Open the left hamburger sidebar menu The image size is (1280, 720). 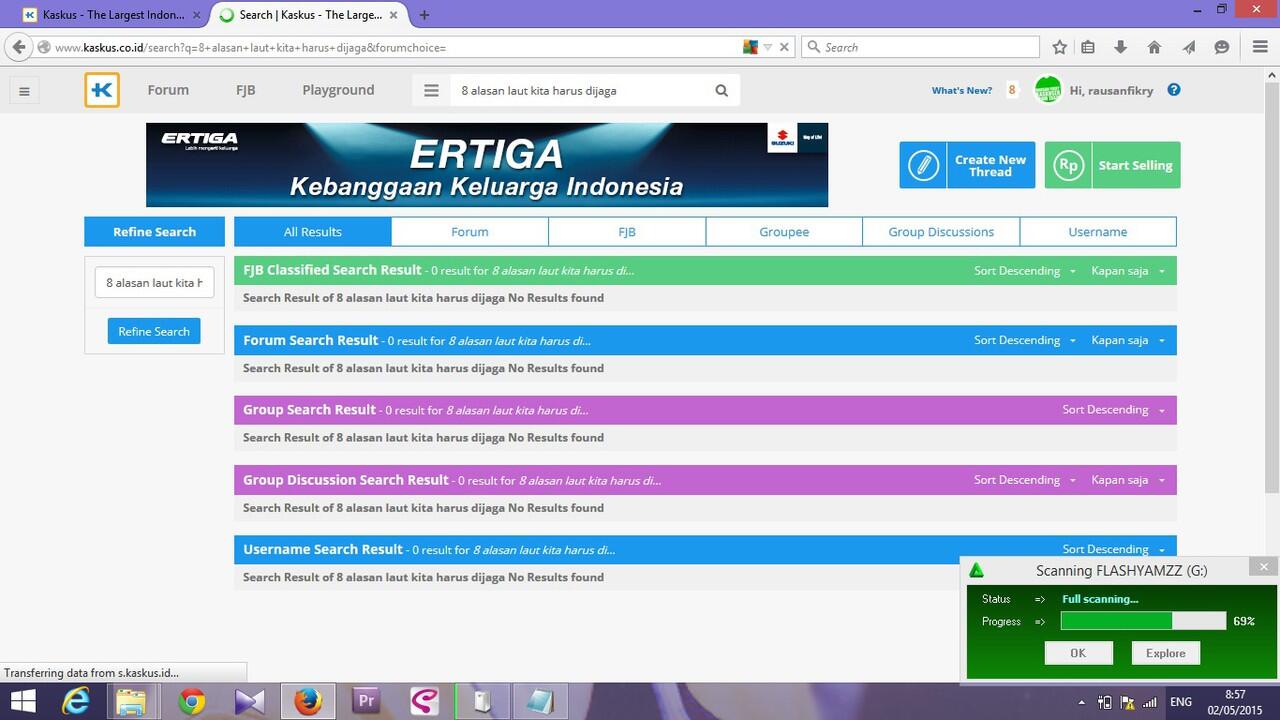[24, 91]
